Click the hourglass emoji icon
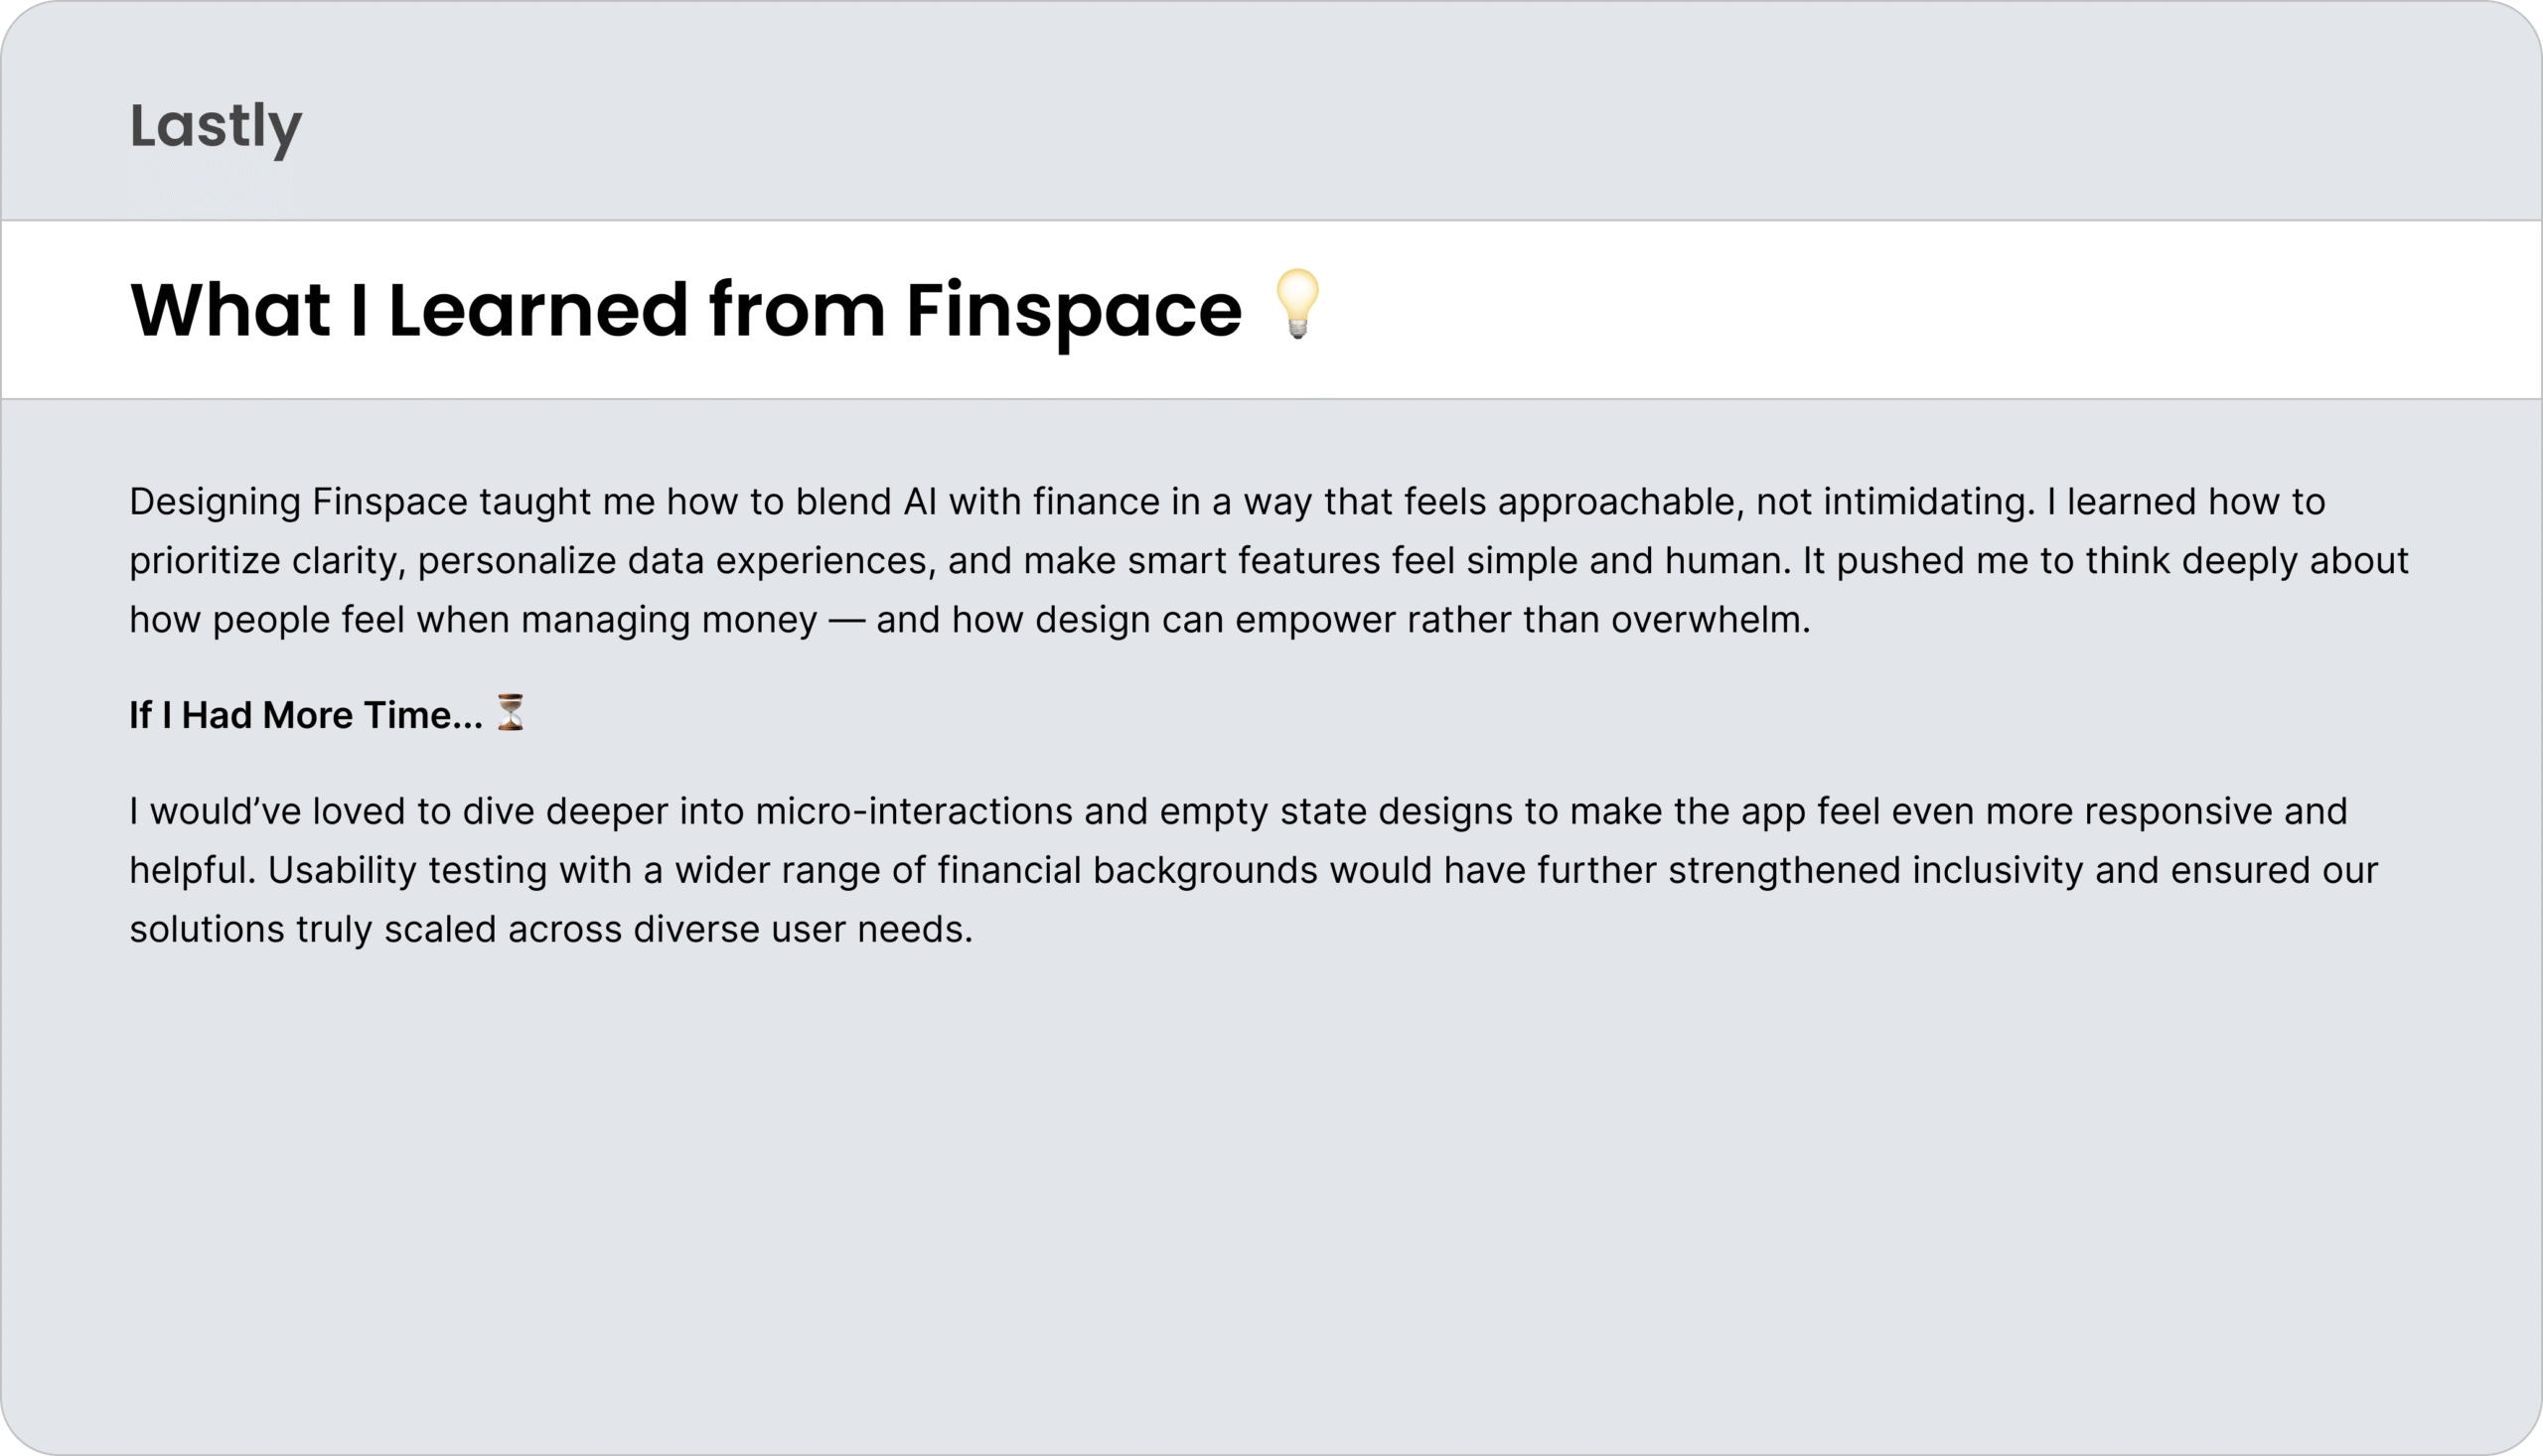Image resolution: width=2543 pixels, height=1456 pixels. pos(511,713)
